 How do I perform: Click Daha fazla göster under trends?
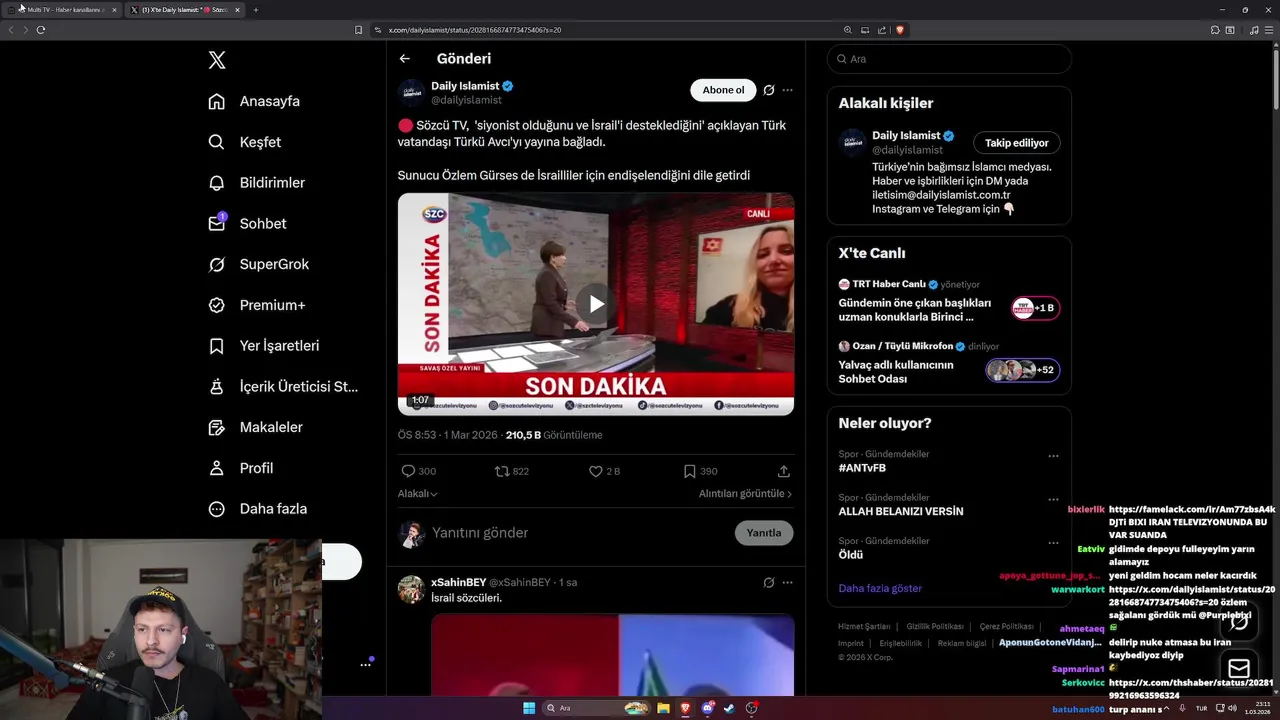point(880,588)
